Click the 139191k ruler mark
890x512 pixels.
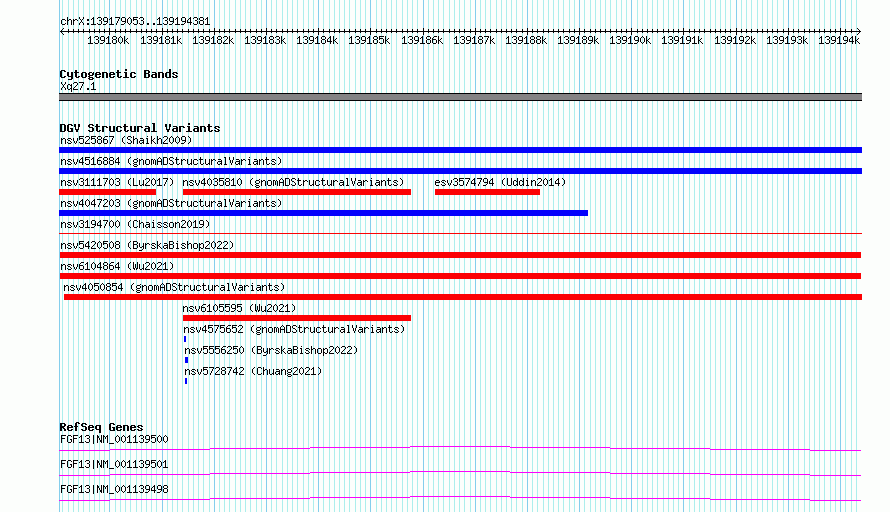[682, 40]
